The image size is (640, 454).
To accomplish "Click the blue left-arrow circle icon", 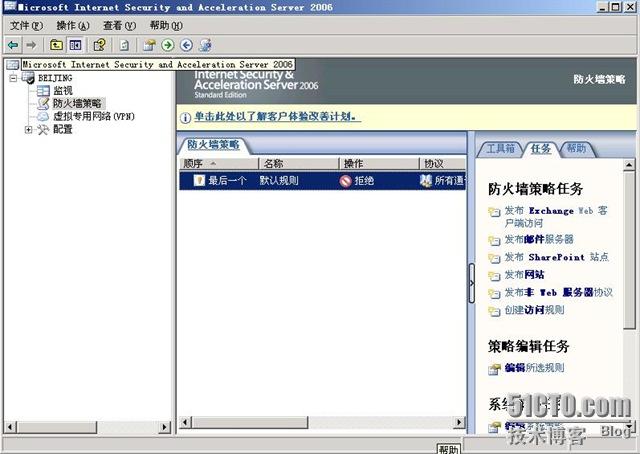I will tap(187, 45).
